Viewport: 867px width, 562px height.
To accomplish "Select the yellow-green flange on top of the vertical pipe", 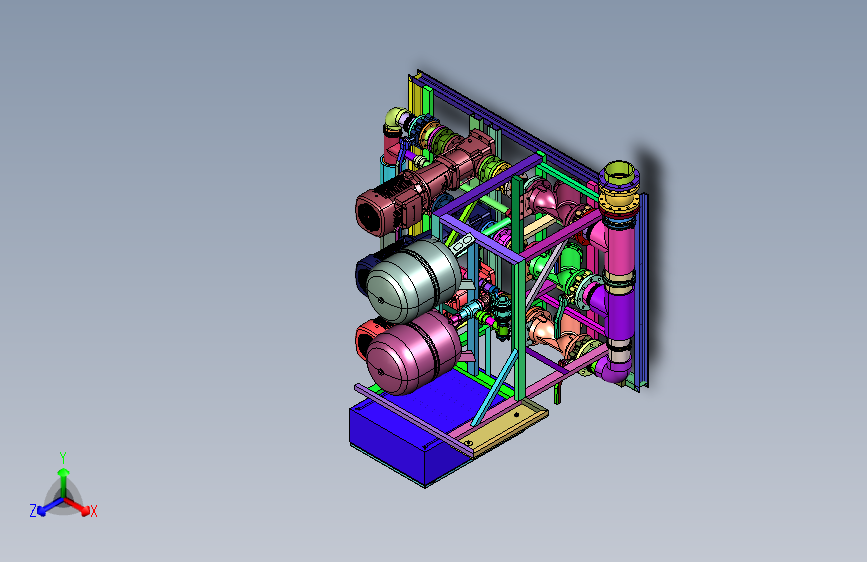I will 619,174.
